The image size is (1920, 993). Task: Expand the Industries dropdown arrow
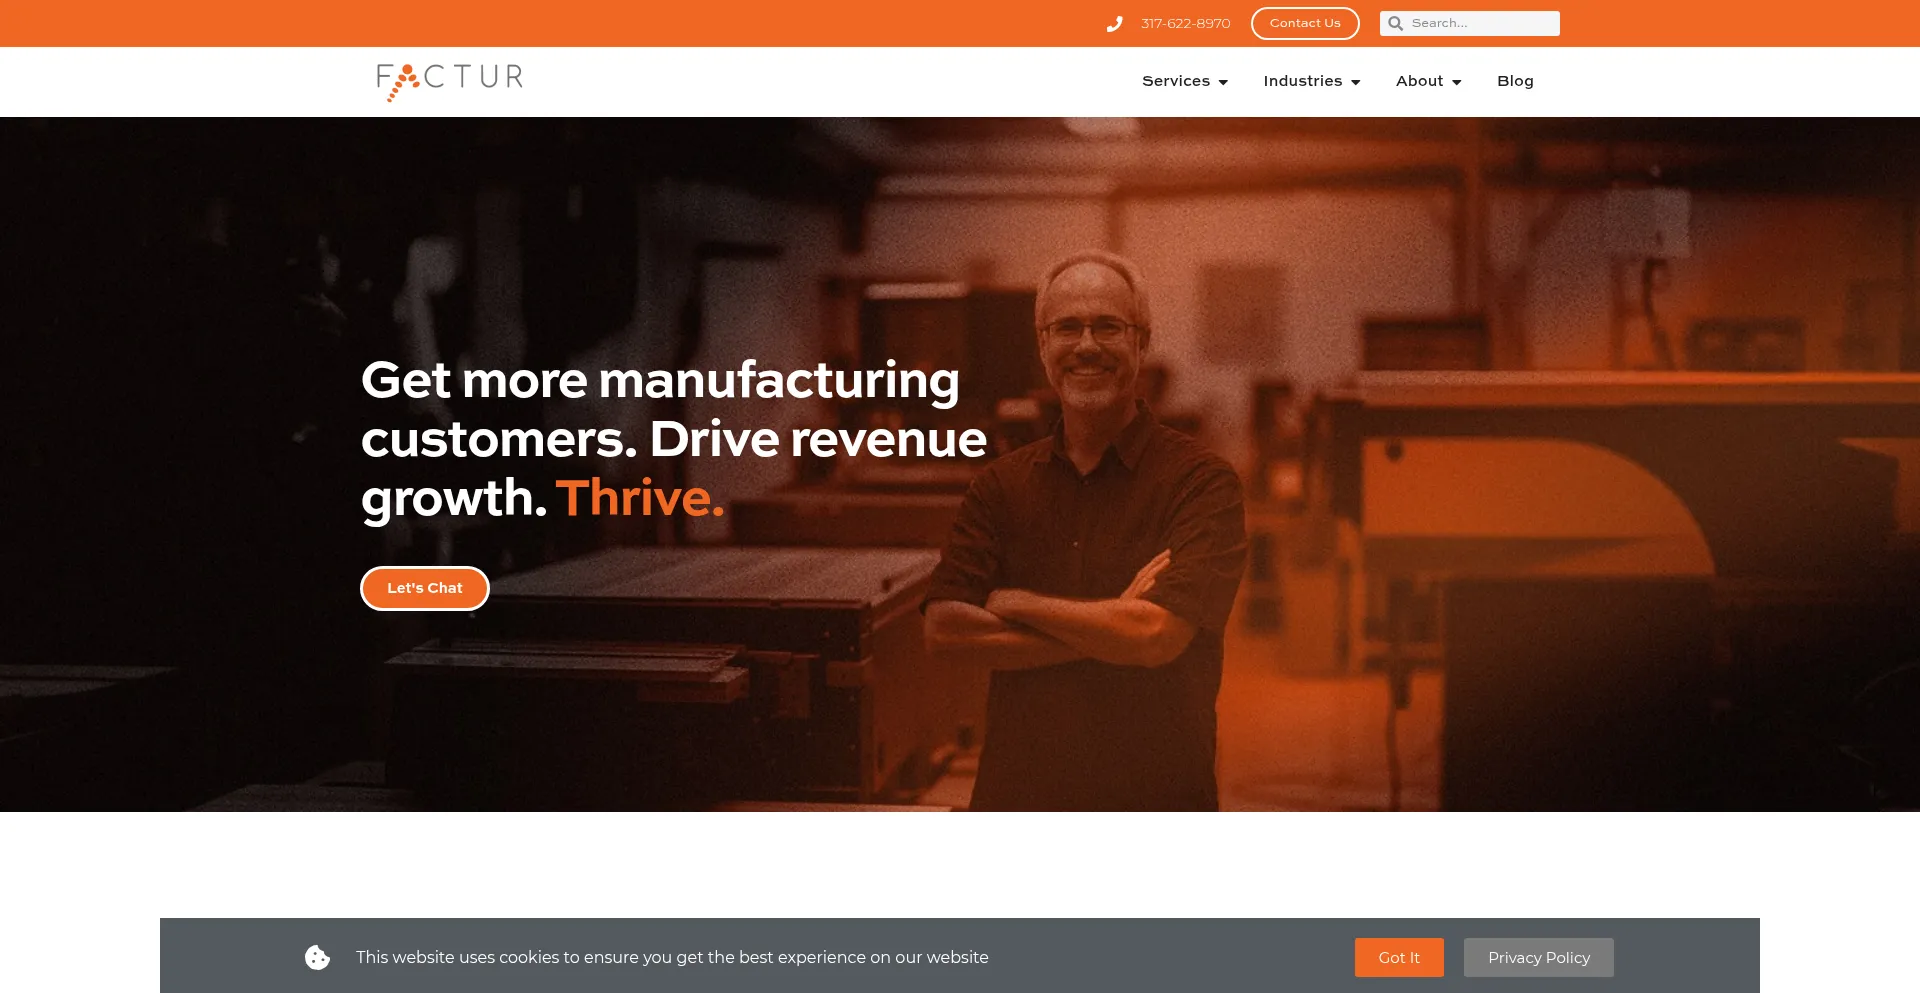point(1355,82)
